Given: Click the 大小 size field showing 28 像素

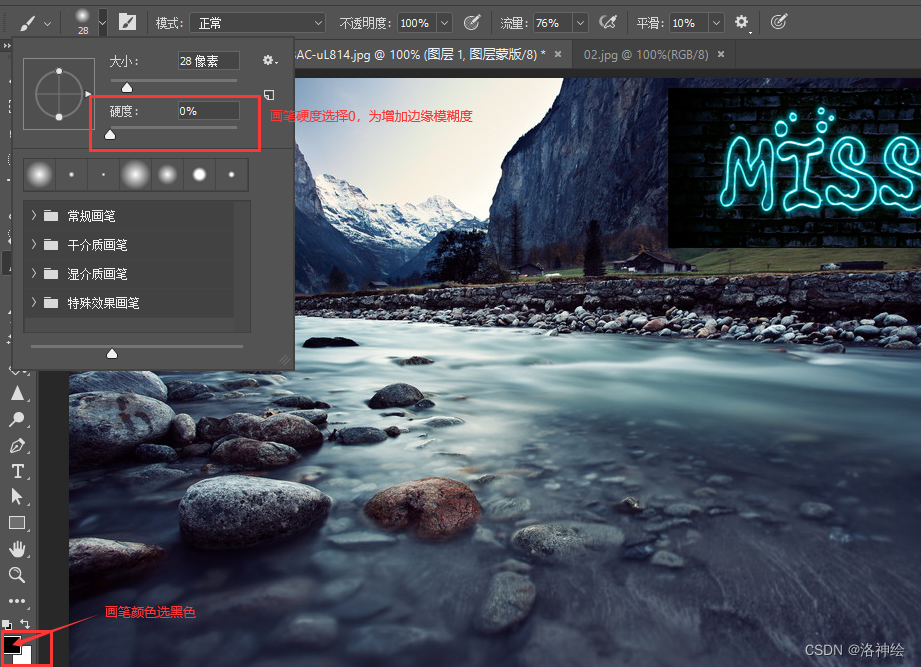Looking at the screenshot, I should pos(209,61).
